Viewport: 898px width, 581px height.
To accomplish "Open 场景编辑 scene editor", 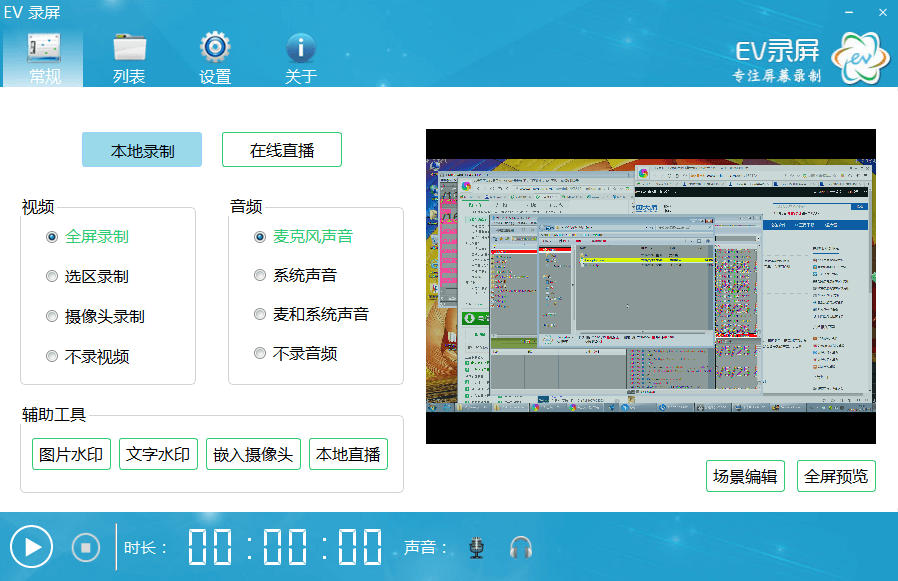I will tap(745, 476).
